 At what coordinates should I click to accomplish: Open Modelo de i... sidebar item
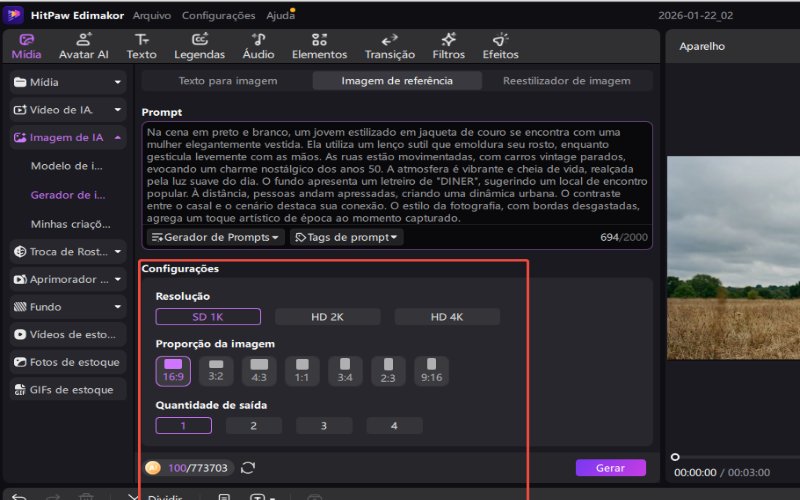tap(67, 166)
